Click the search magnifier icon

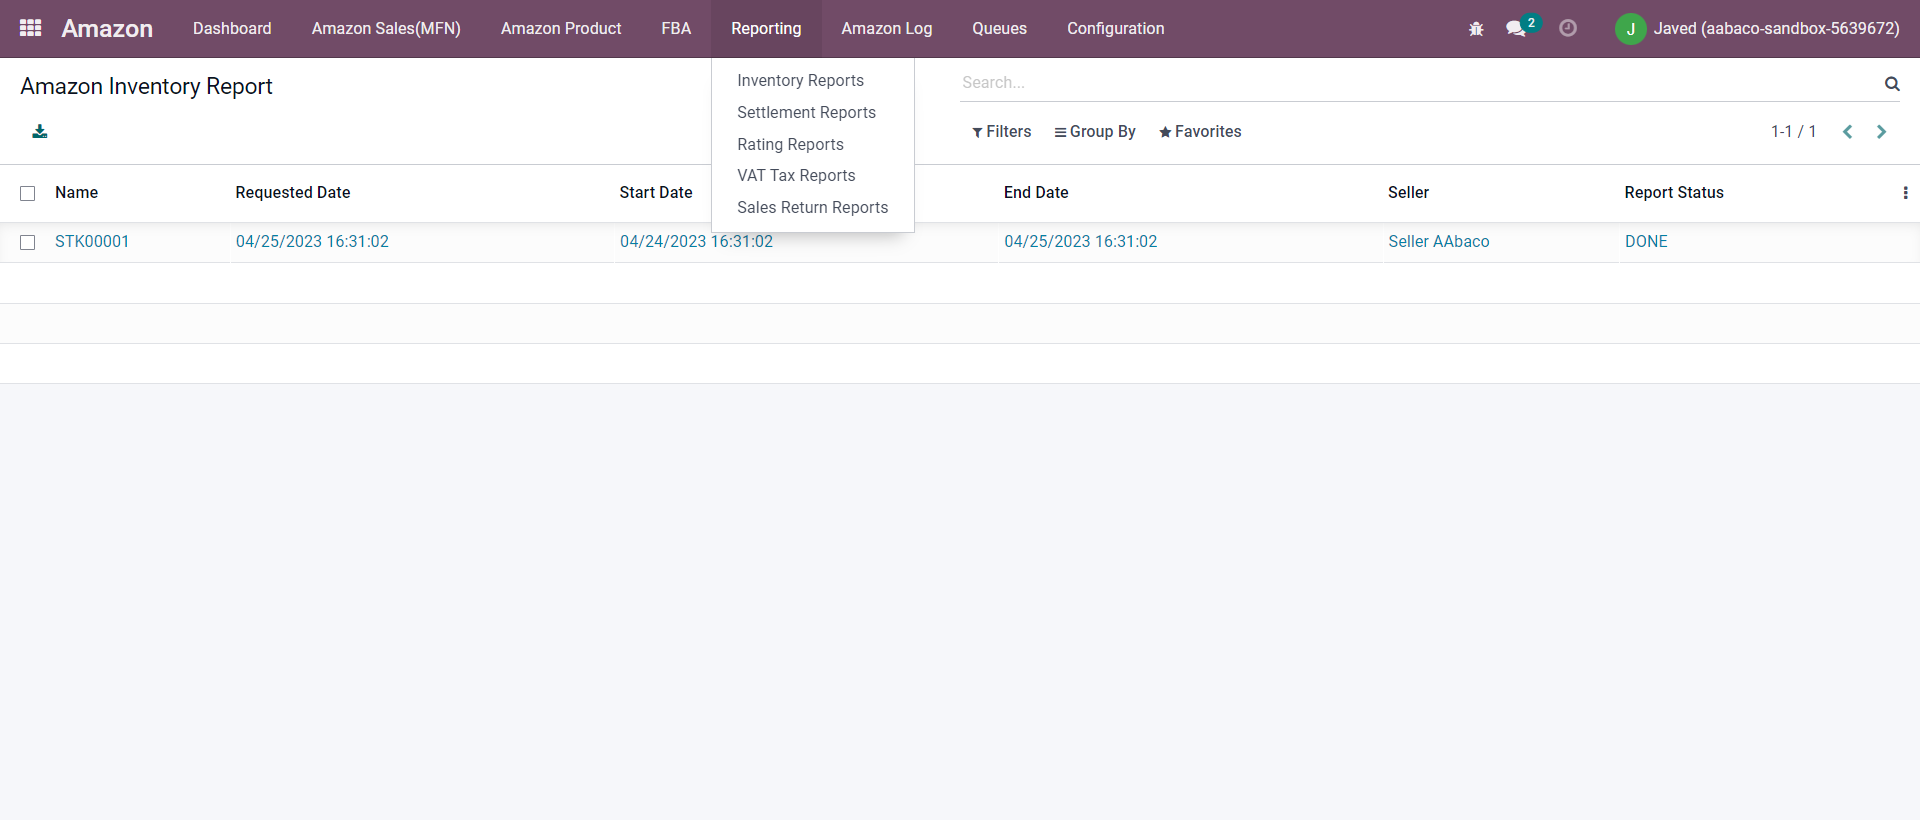[x=1892, y=83]
